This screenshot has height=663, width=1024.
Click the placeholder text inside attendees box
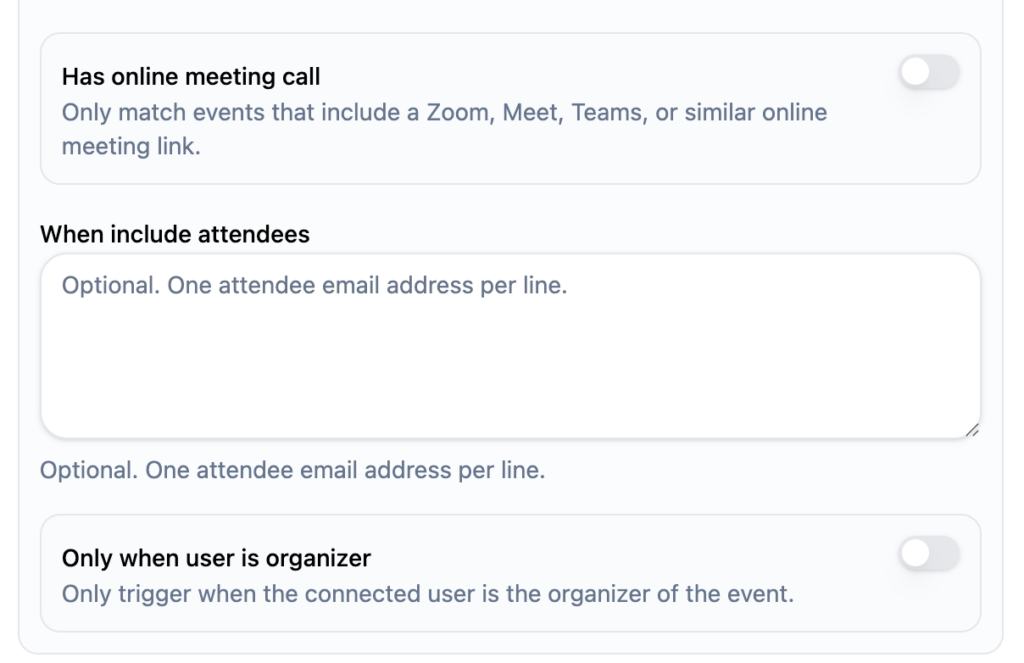pos(314,286)
